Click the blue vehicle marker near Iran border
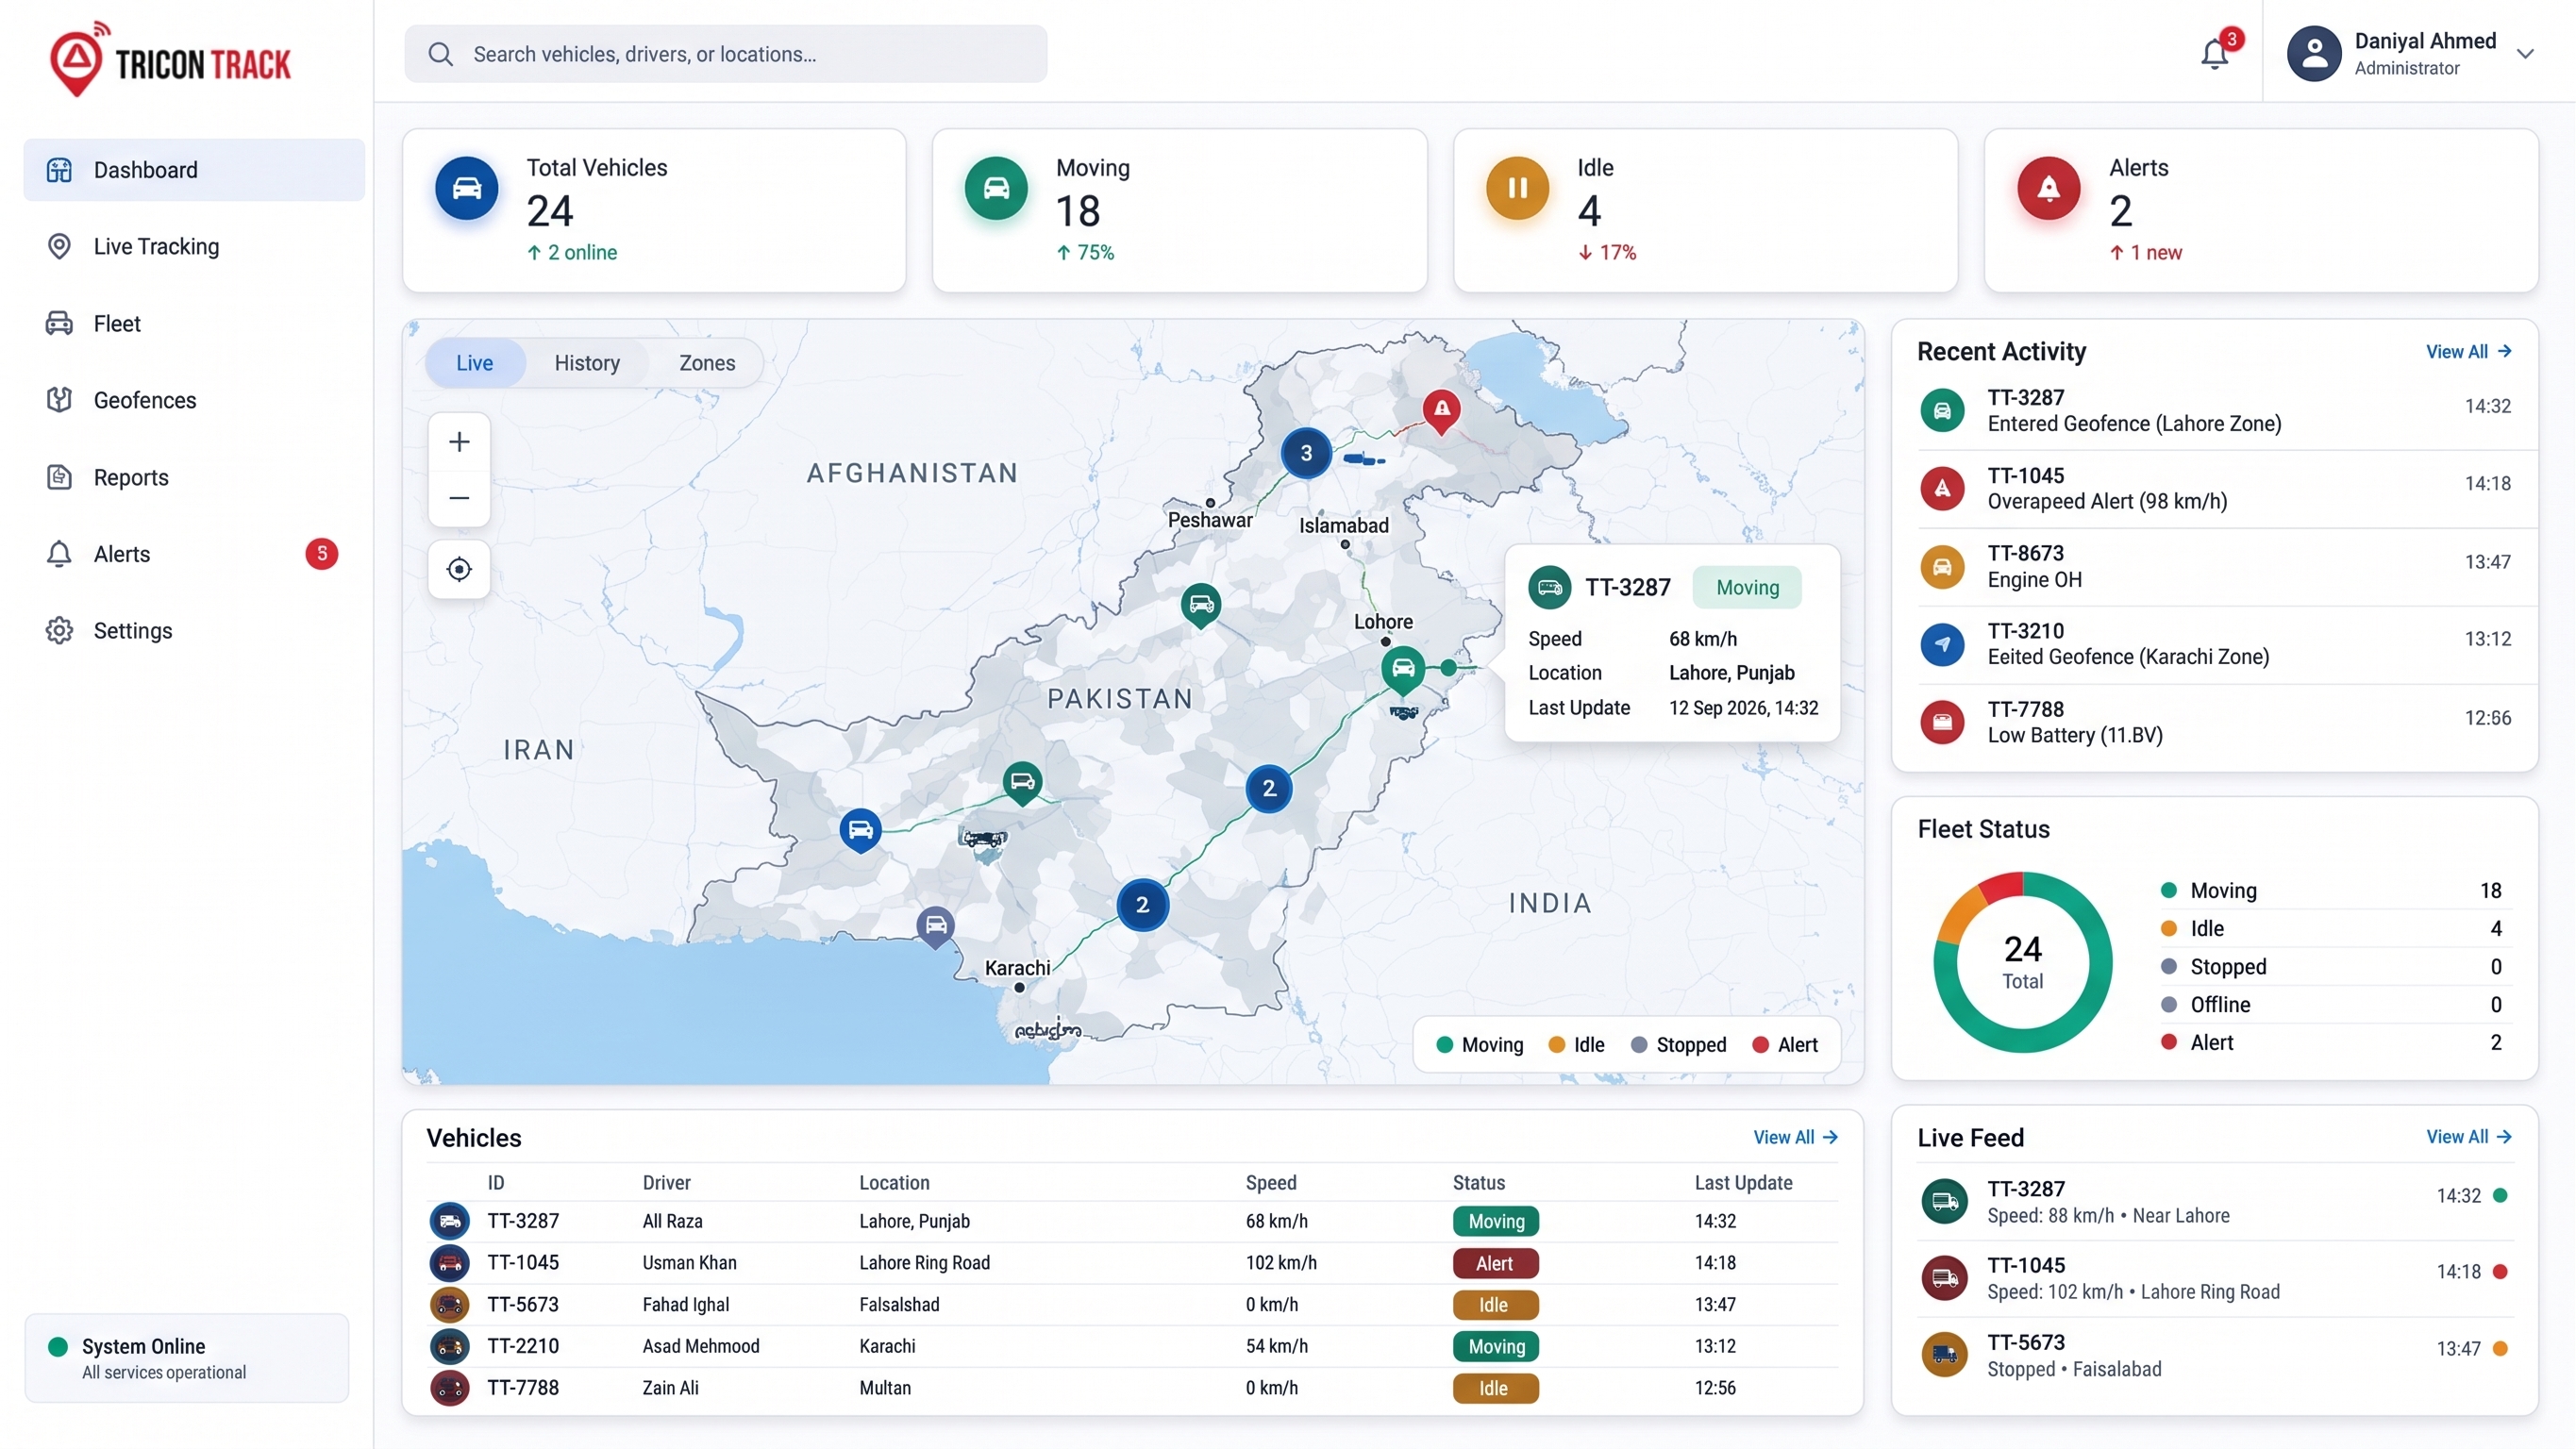The image size is (2576, 1449). coord(860,830)
